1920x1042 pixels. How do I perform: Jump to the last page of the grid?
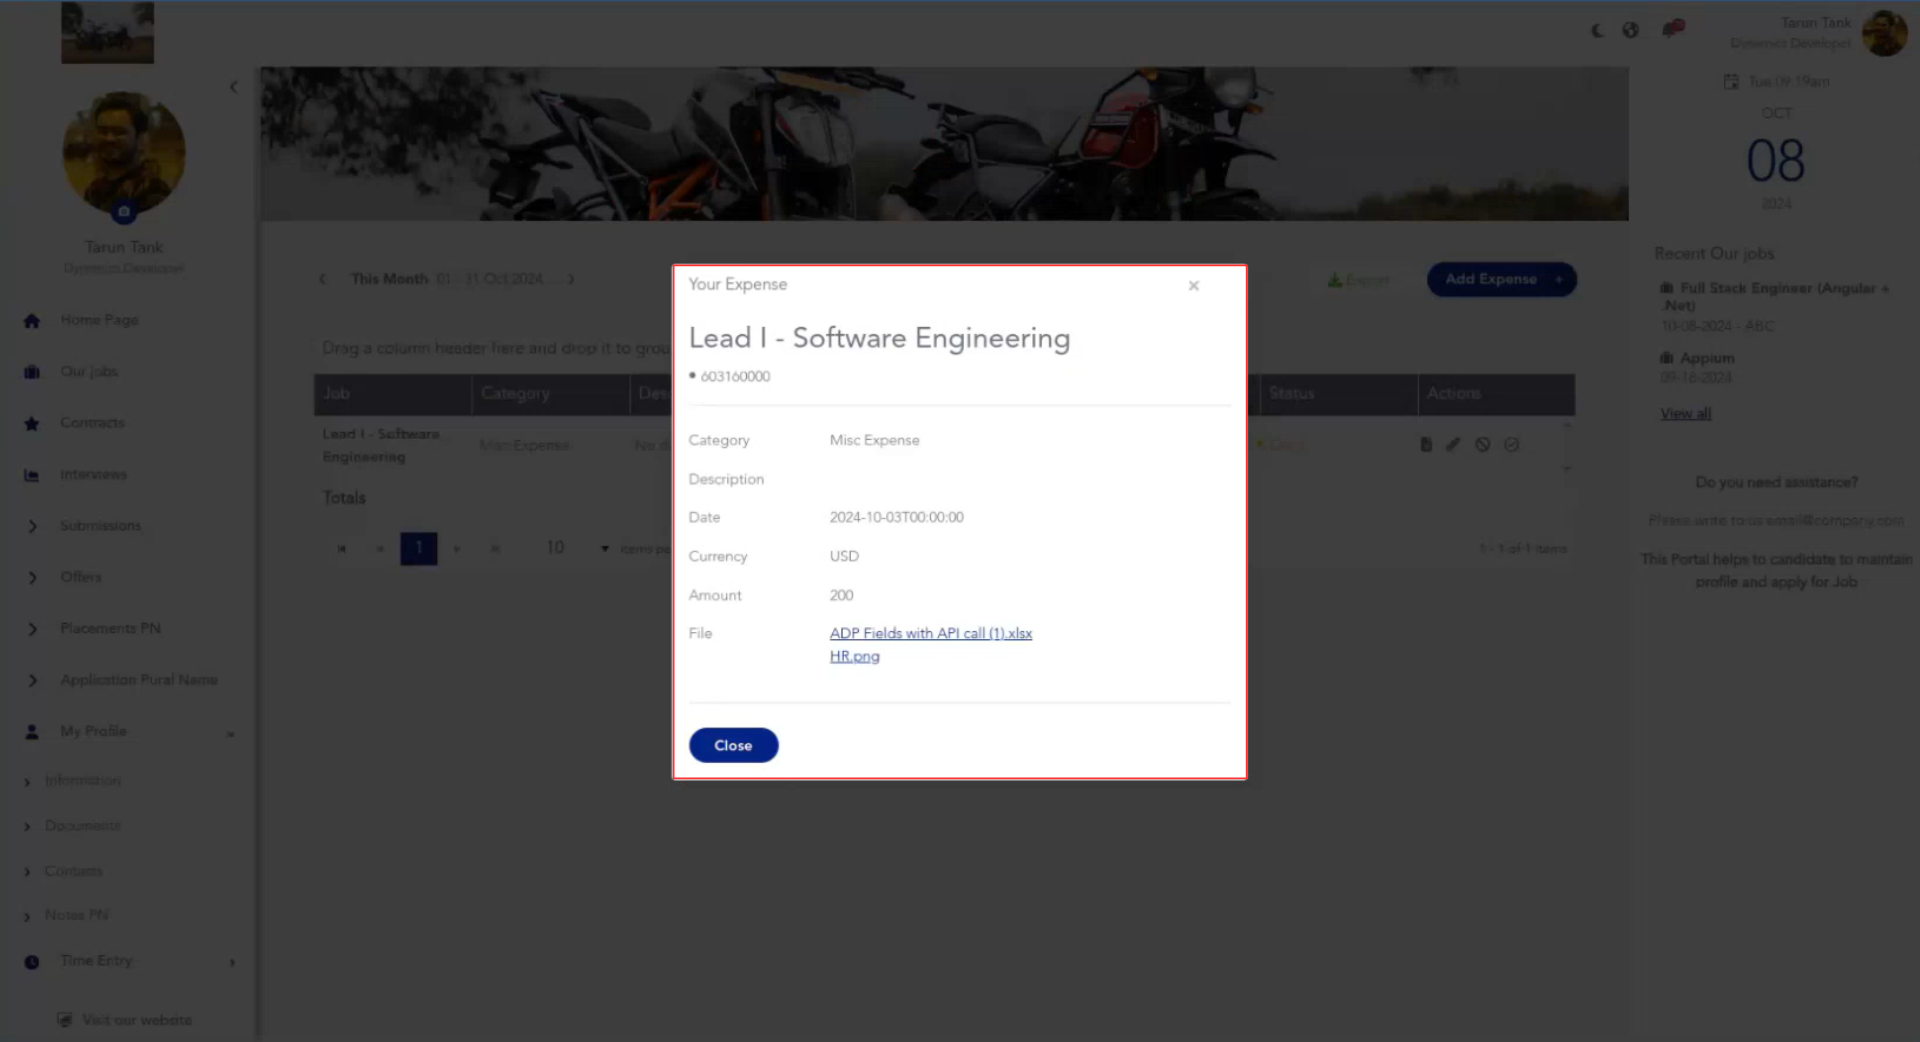tap(495, 548)
